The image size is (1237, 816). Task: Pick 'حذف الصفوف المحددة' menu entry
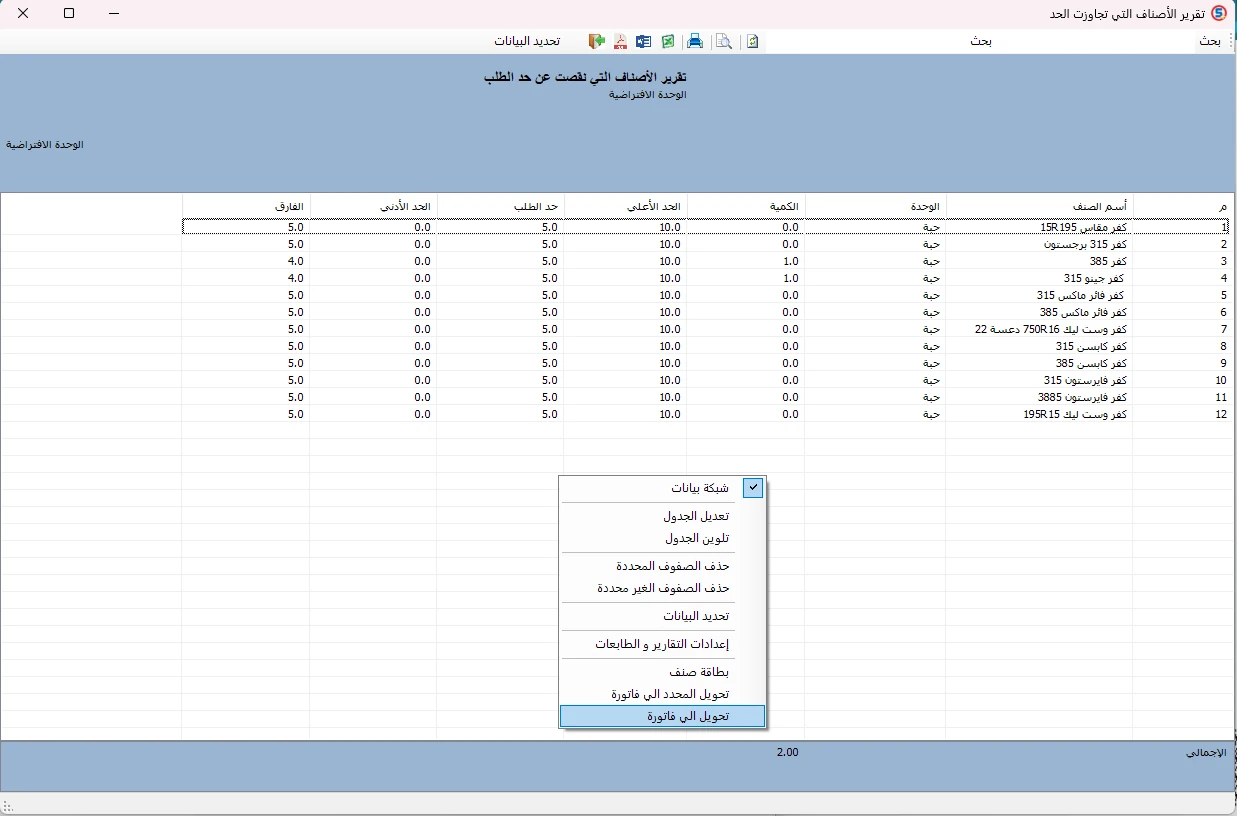[663, 566]
